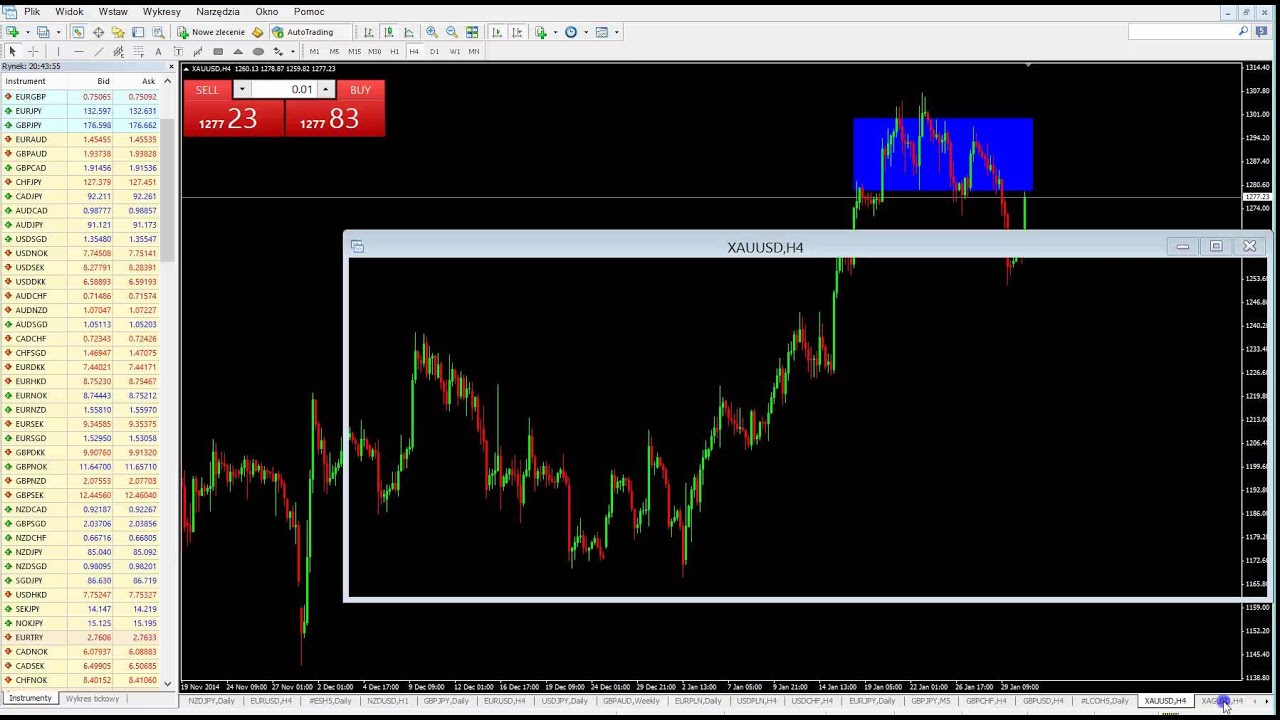
Task: Select the horizontal line drawing tool
Action: 78,51
